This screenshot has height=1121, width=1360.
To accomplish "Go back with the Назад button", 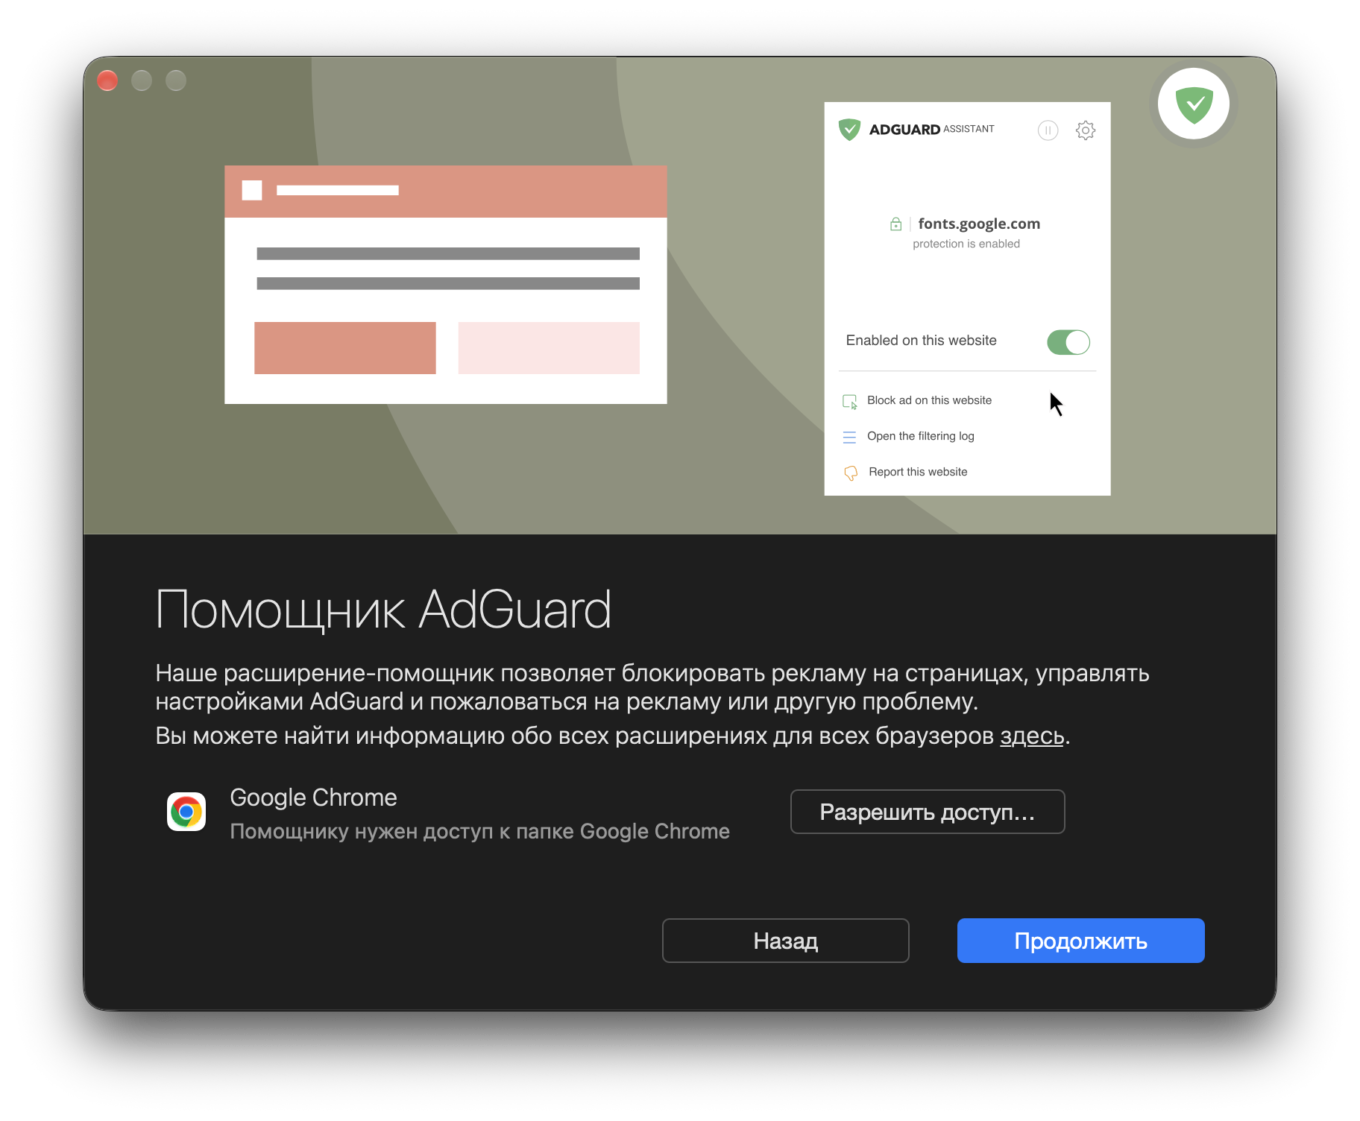I will coord(785,941).
